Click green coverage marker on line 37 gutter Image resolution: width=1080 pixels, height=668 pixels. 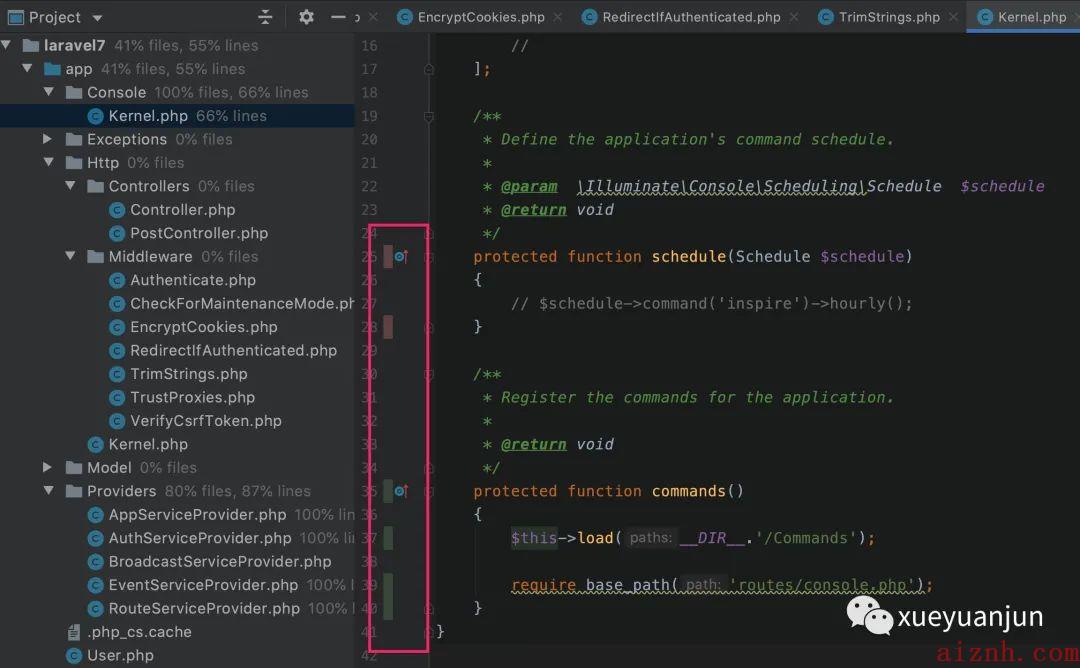pos(388,538)
